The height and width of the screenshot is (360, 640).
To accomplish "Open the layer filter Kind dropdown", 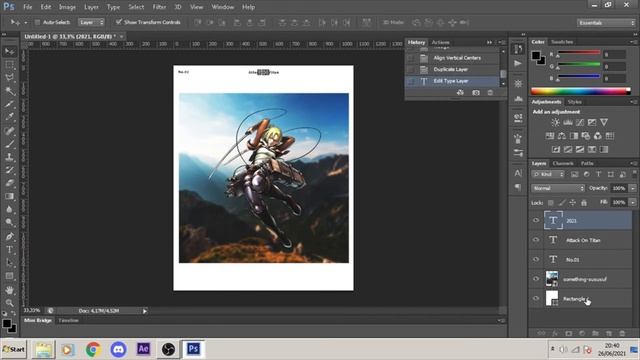I will (x=548, y=174).
